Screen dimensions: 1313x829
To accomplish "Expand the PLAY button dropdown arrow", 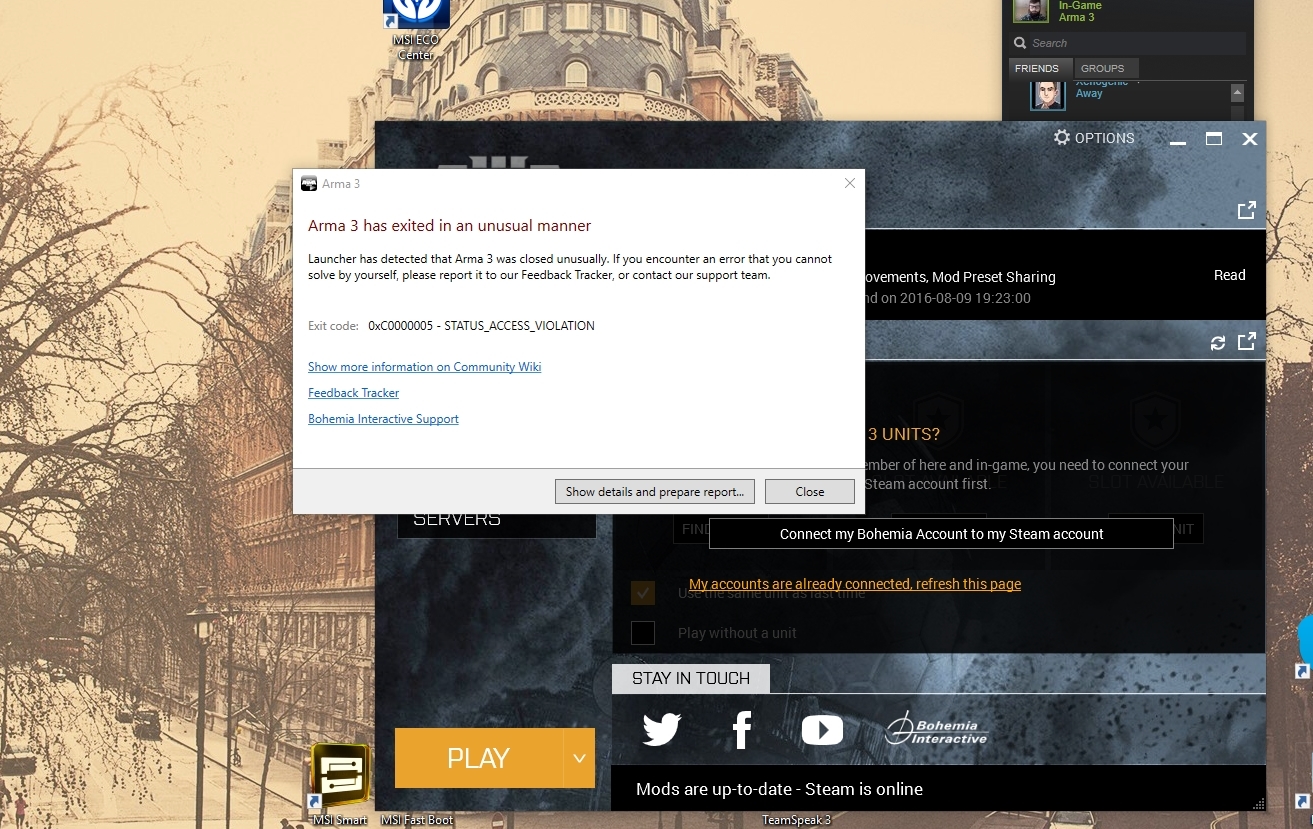I will (579, 758).
